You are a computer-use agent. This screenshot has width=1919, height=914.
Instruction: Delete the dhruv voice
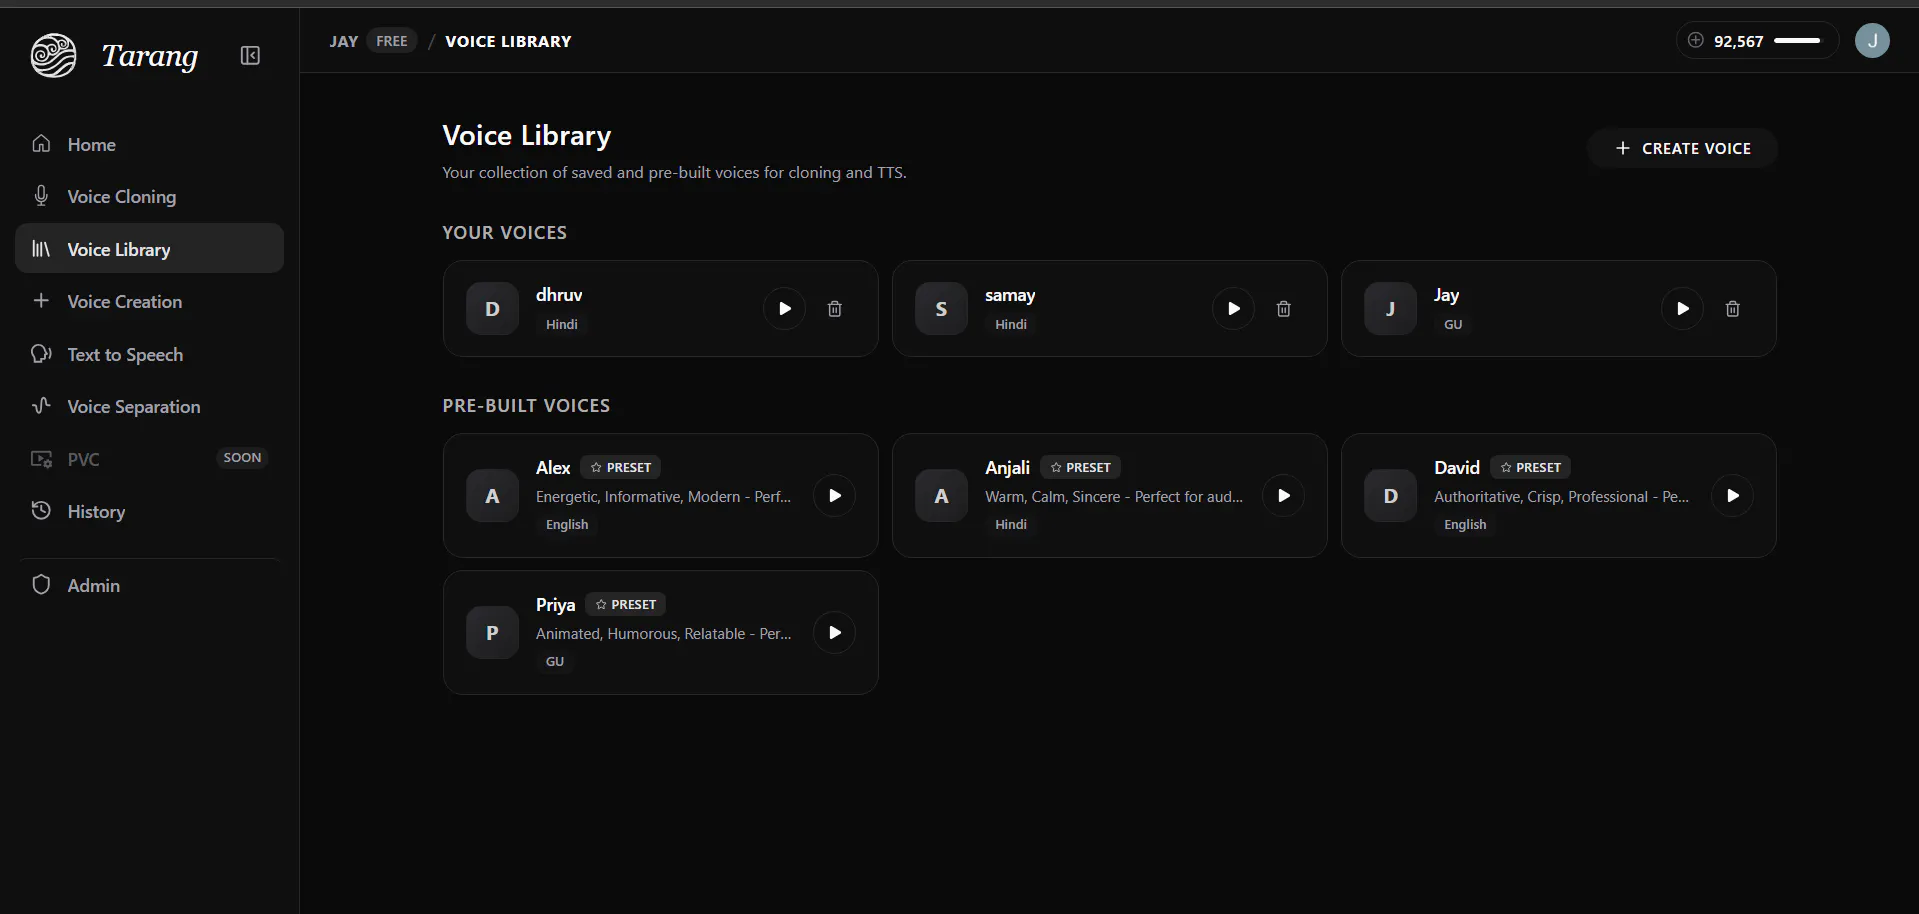[835, 309]
